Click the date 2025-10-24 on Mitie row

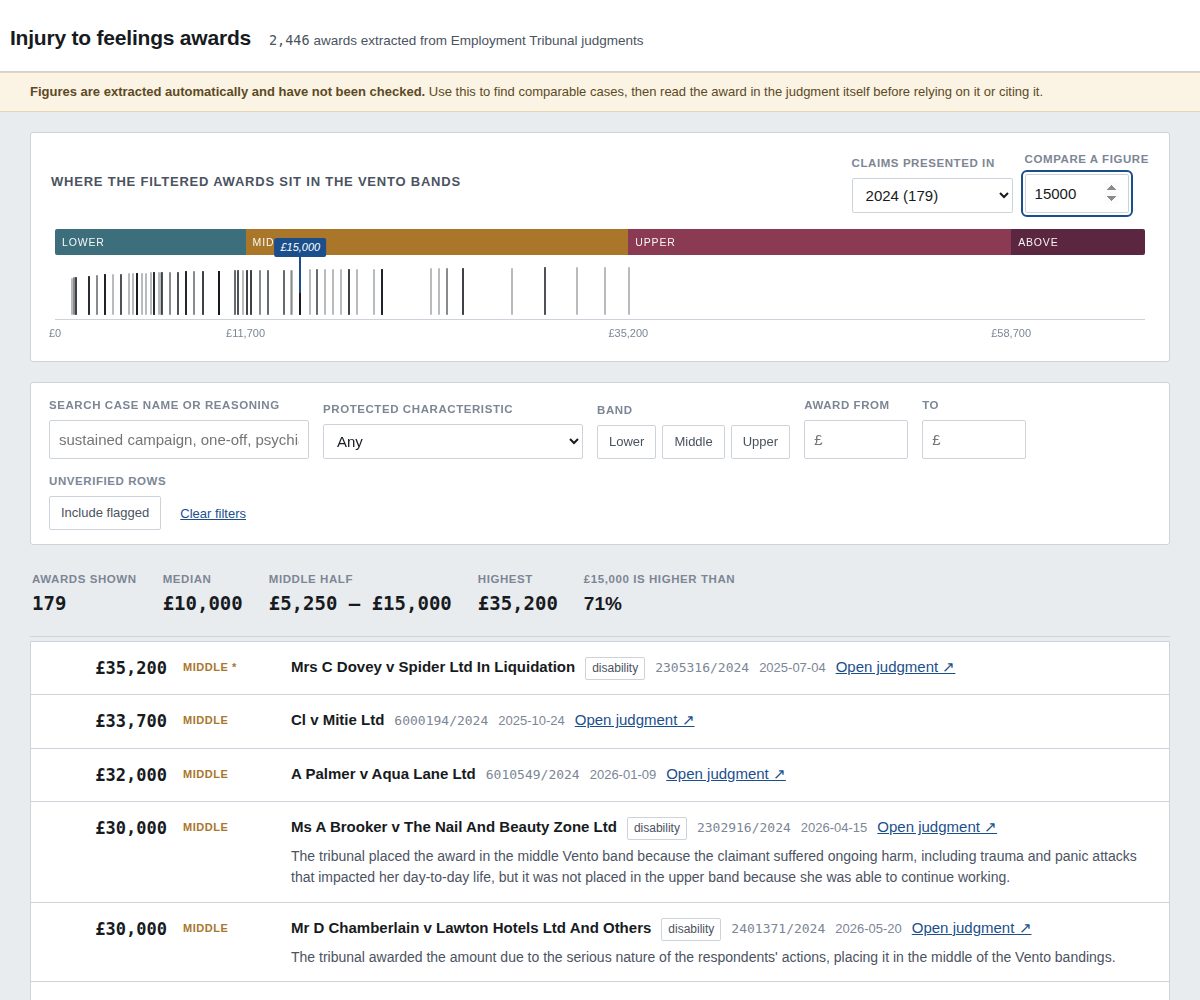pyautogui.click(x=531, y=721)
